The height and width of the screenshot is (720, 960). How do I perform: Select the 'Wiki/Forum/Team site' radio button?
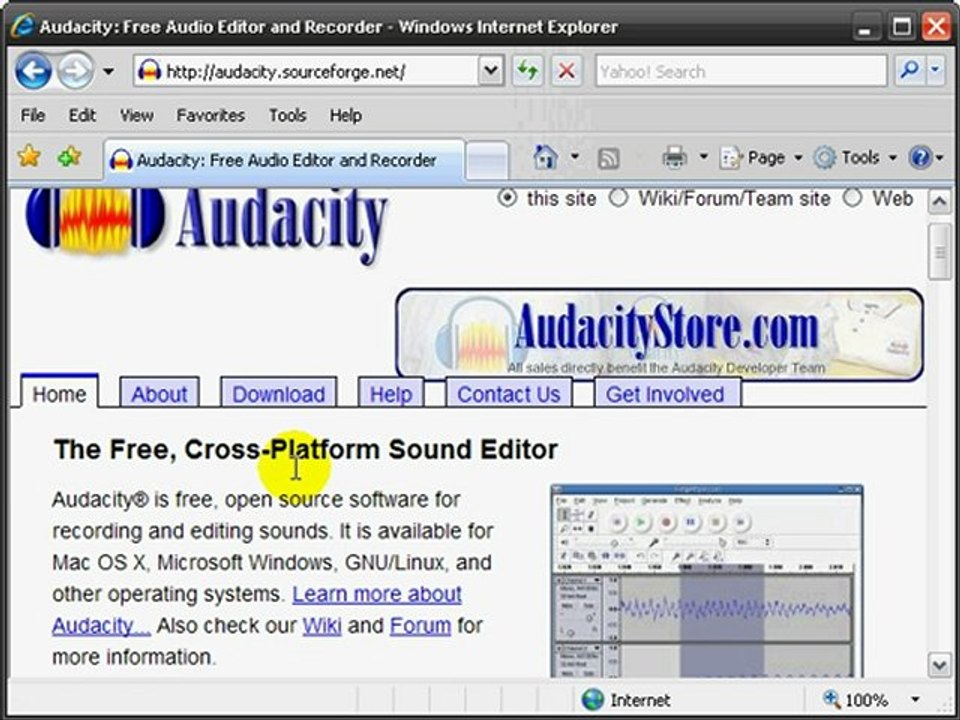[618, 198]
